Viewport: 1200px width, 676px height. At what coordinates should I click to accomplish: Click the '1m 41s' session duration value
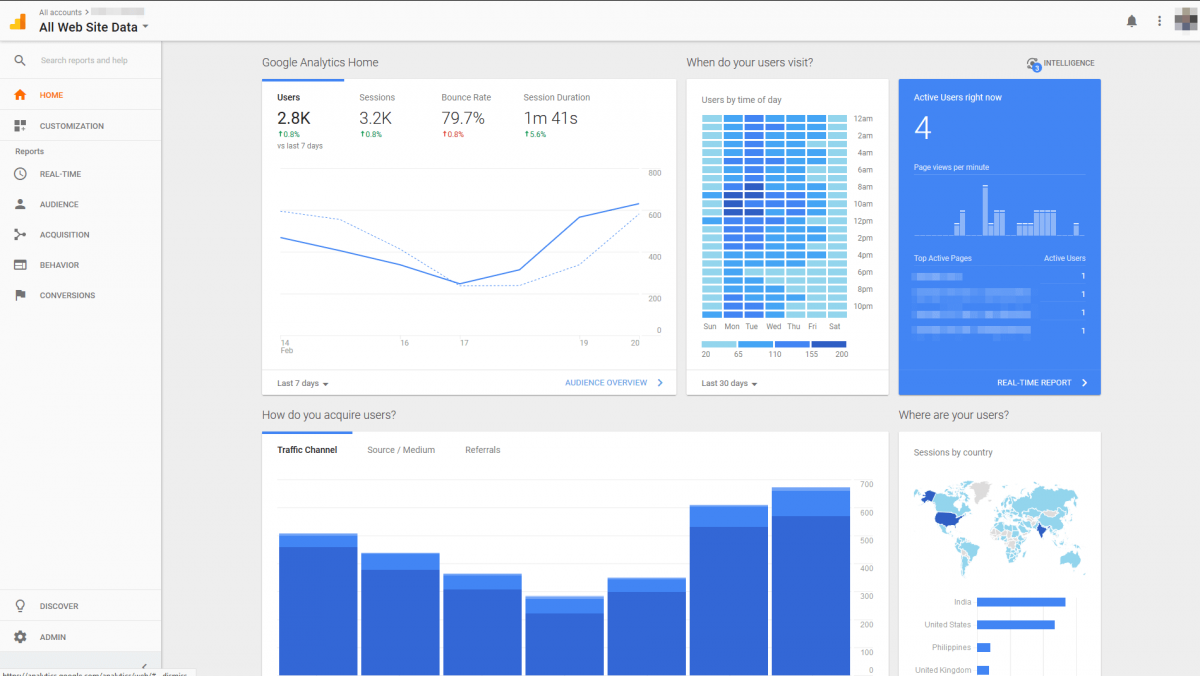pyautogui.click(x=550, y=118)
